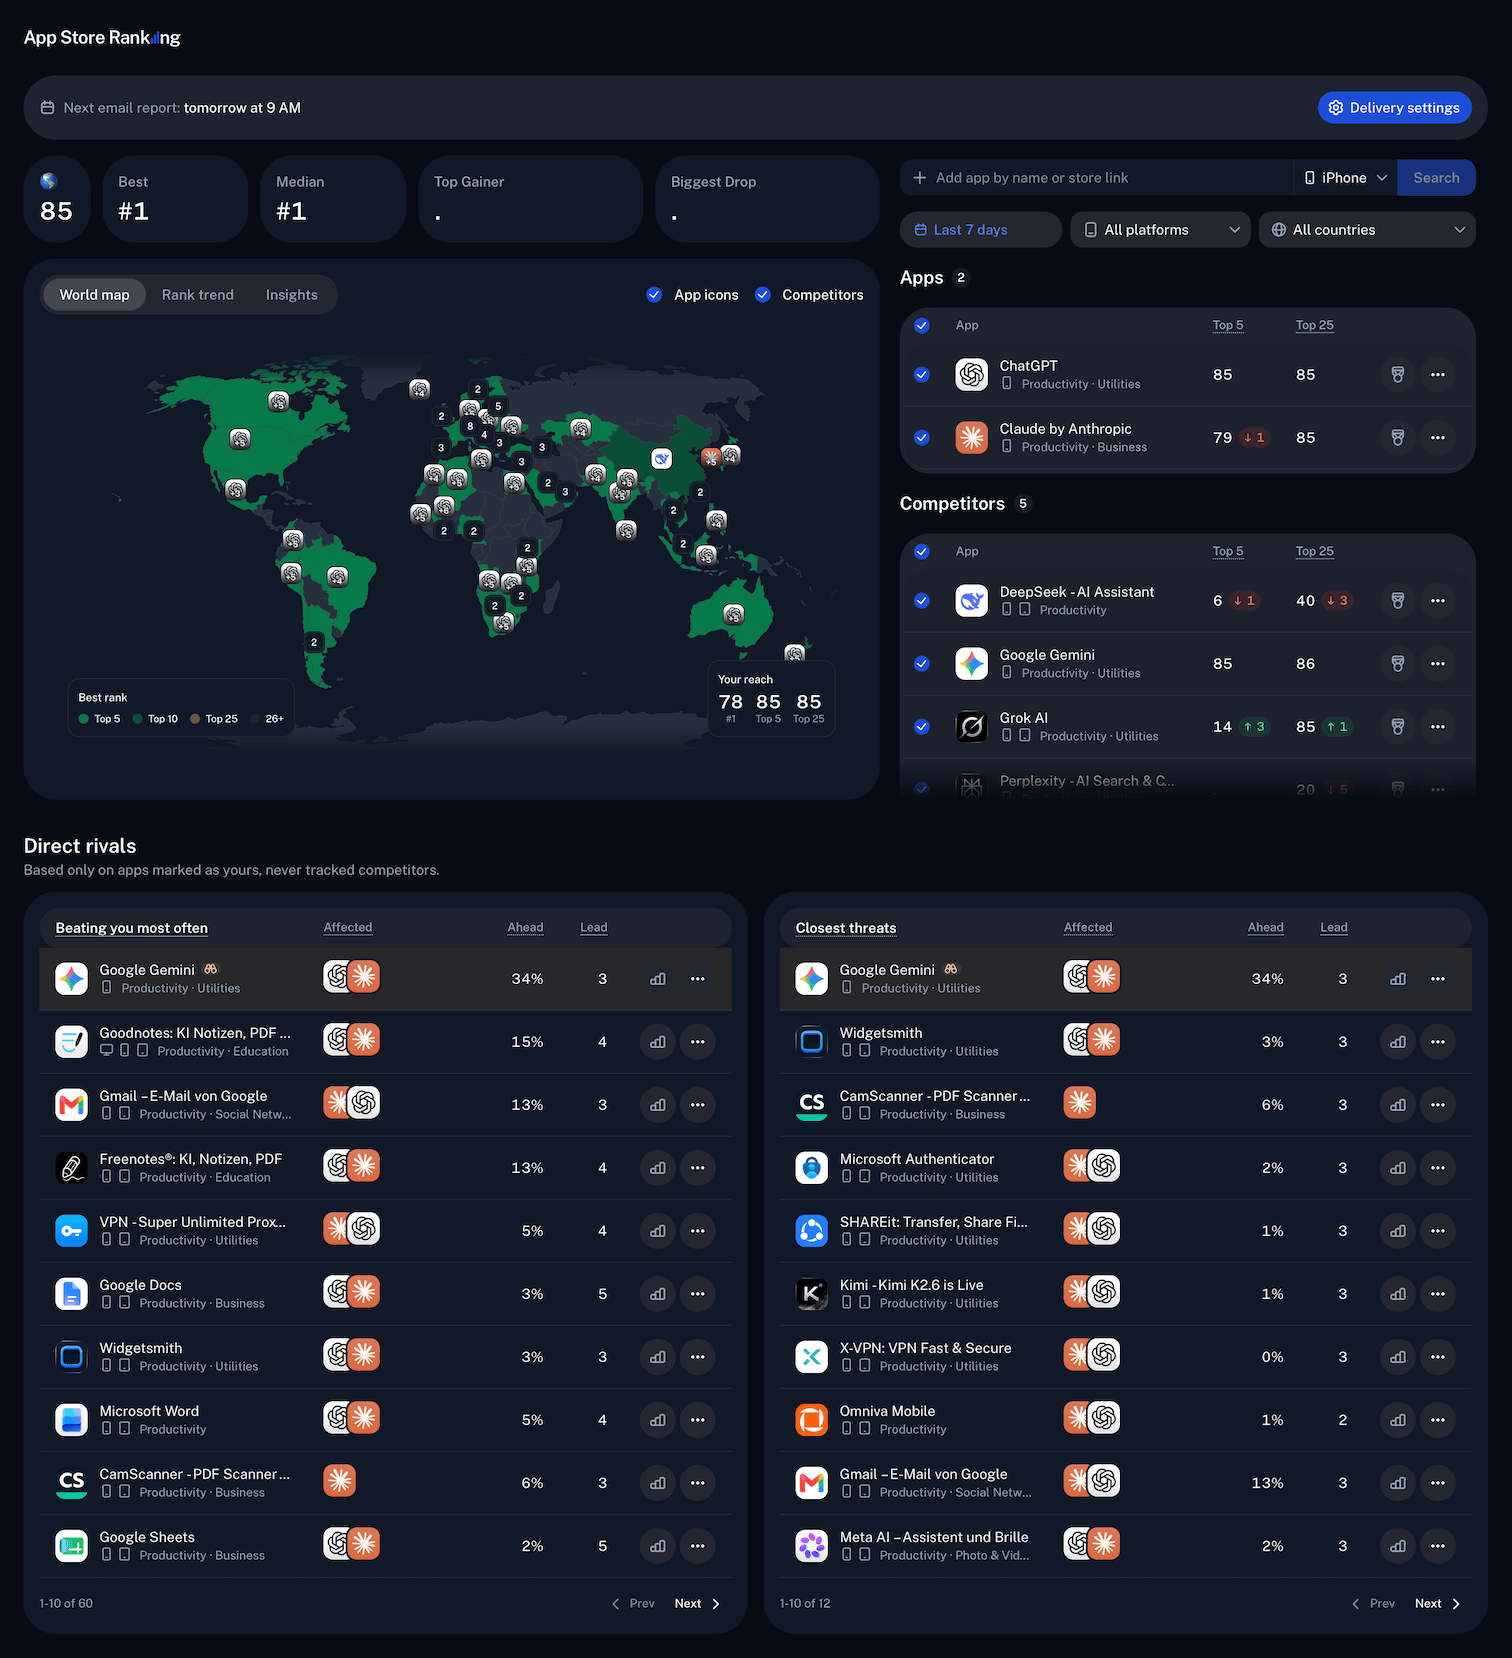Image resolution: width=1512 pixels, height=1658 pixels.
Task: Click Prev in Closest threats pagination
Action: click(x=1373, y=1604)
